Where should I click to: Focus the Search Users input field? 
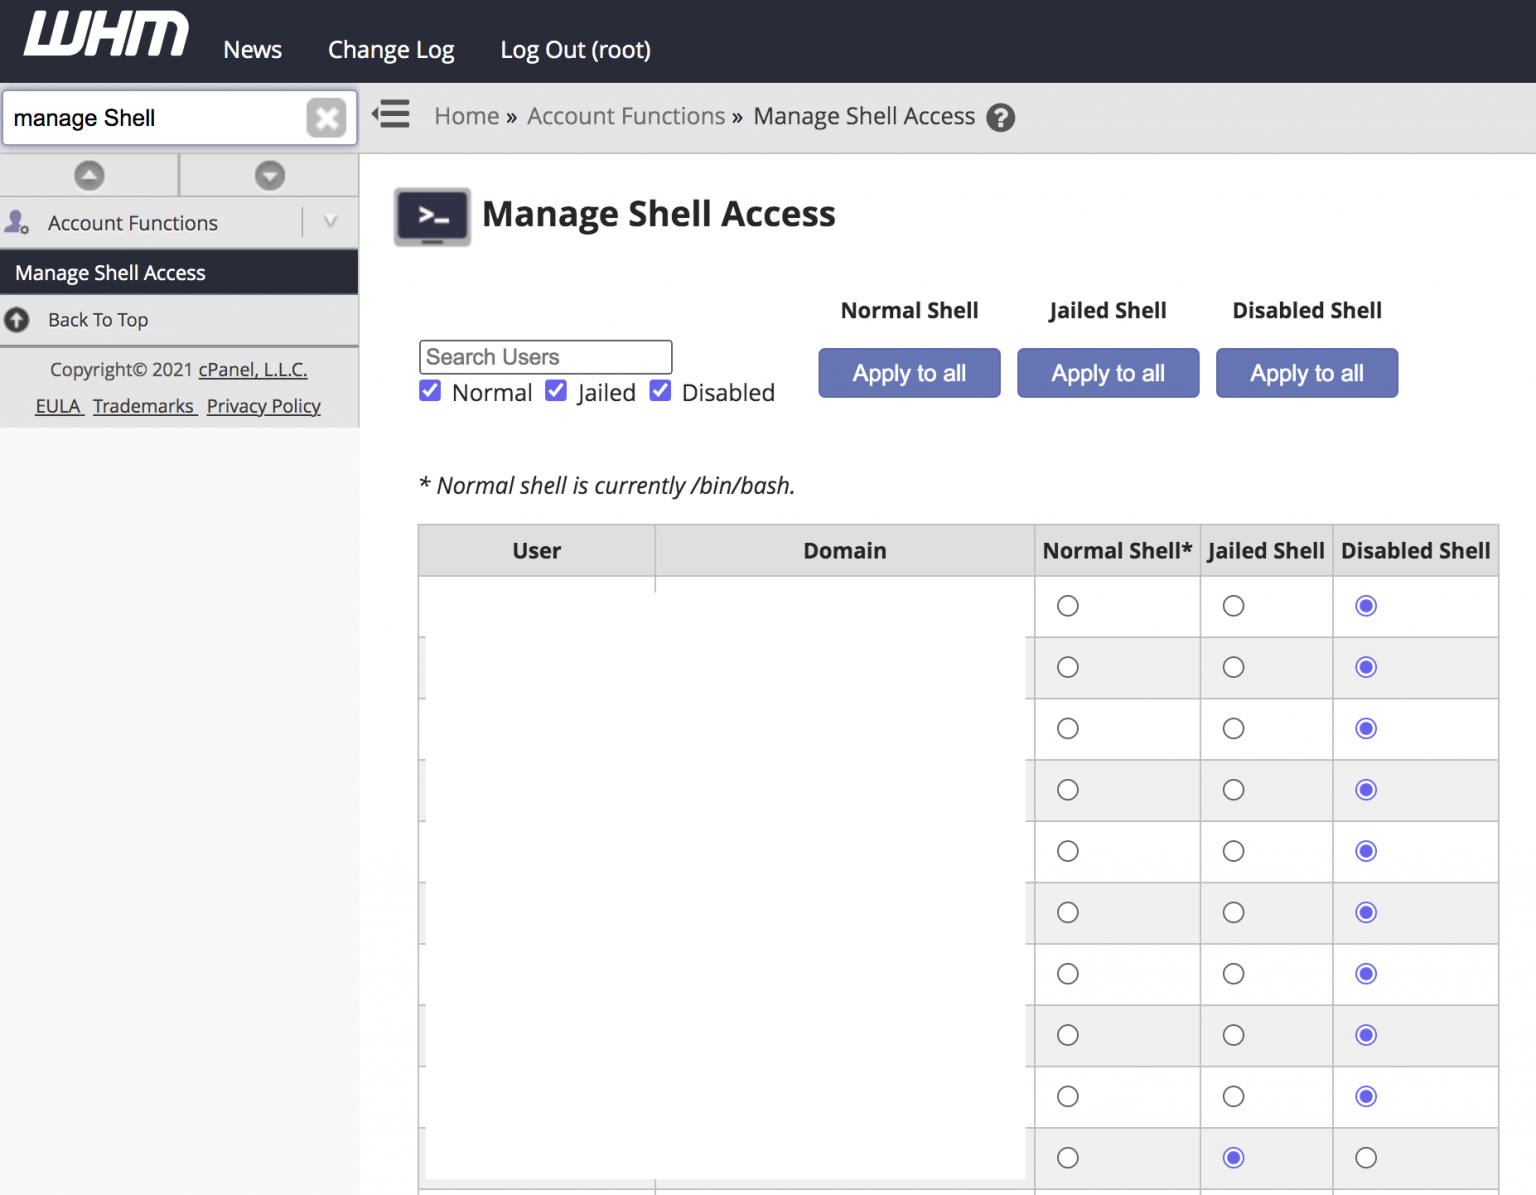(x=546, y=357)
